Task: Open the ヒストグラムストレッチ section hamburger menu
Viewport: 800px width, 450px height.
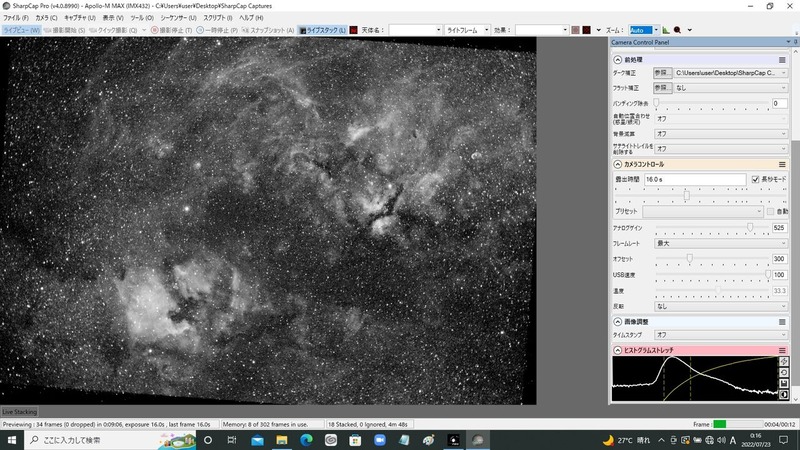Action: 782,351
